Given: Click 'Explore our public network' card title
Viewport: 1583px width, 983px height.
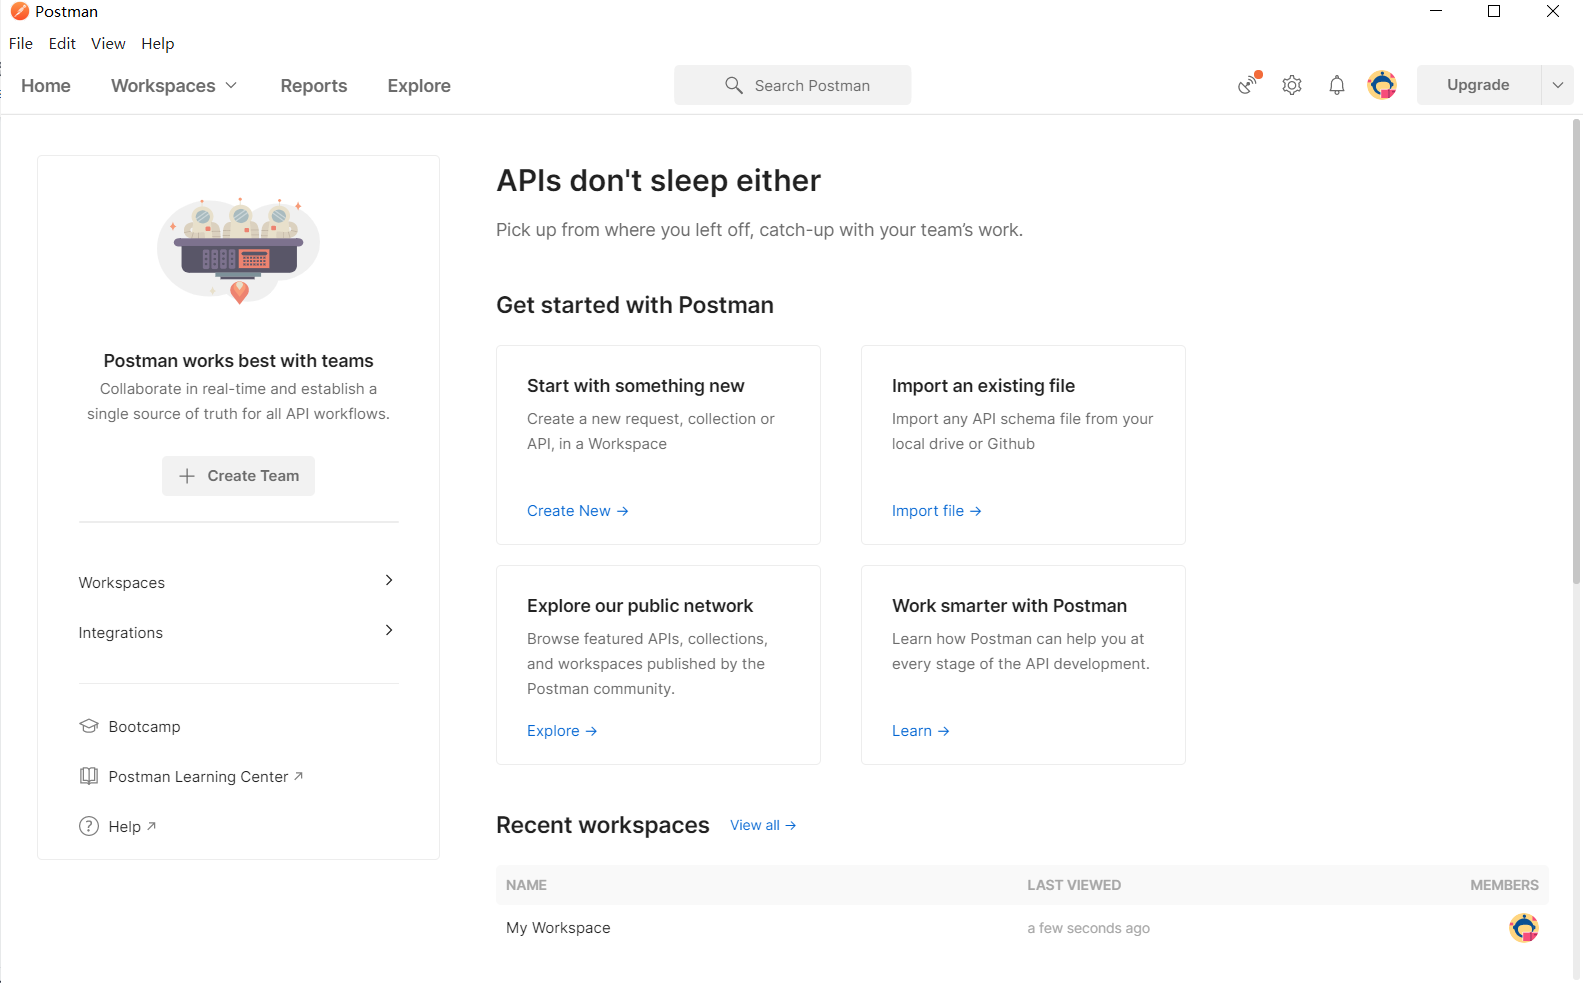Looking at the screenshot, I should pyautogui.click(x=640, y=606).
